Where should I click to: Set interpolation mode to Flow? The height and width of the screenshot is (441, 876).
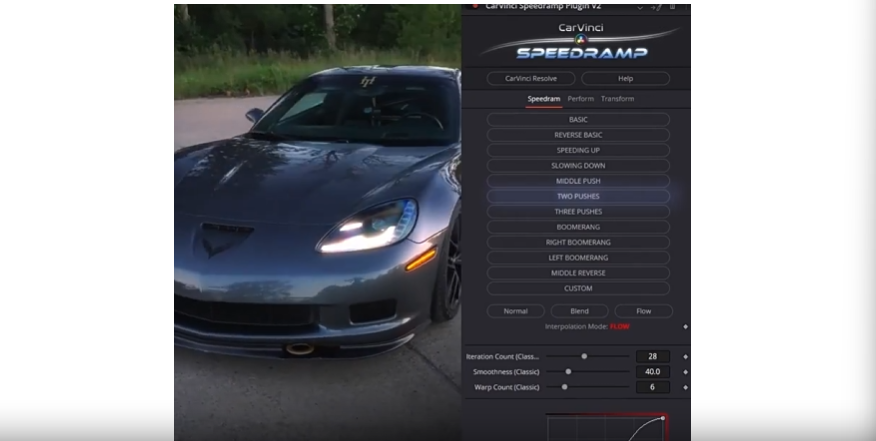coord(642,311)
